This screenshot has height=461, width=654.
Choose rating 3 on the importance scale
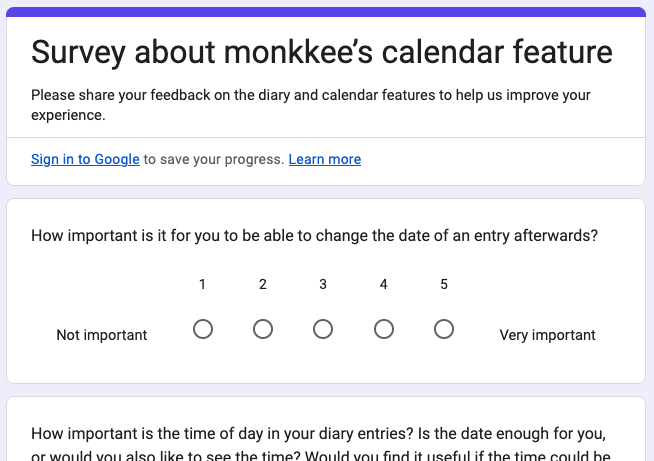(x=323, y=329)
